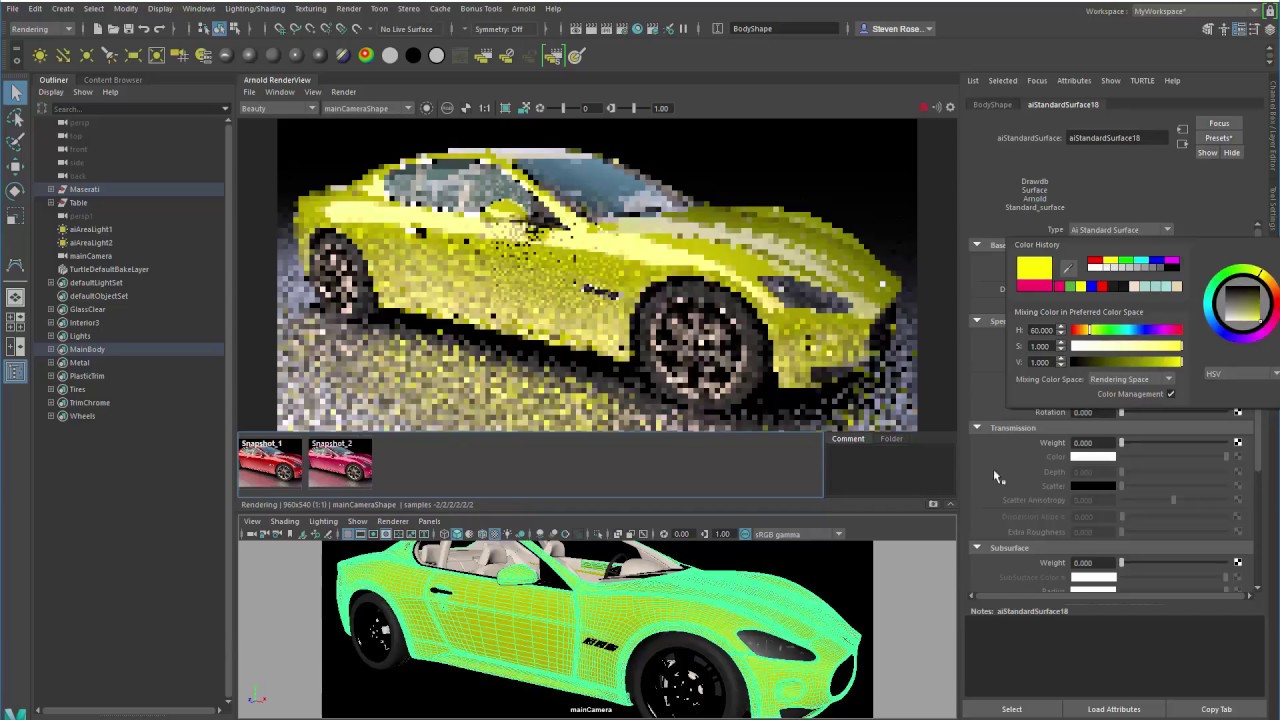1280x720 pixels.
Task: Open the sRGB gamma view transform dropdown
Action: pos(797,534)
